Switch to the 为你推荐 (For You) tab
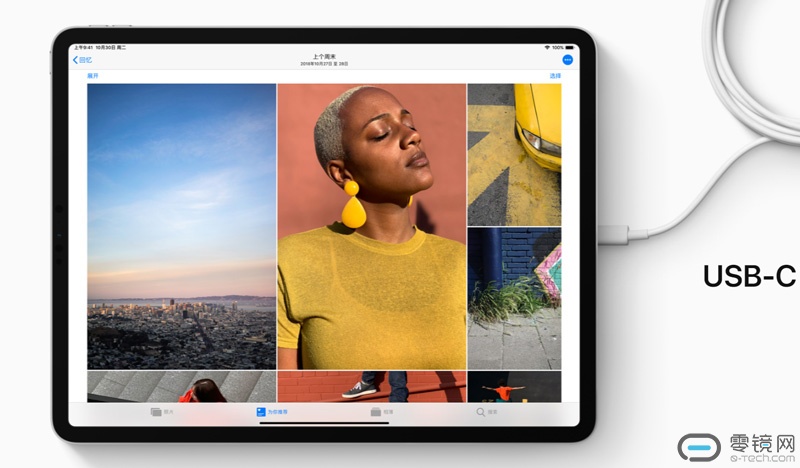 pyautogui.click(x=268, y=411)
